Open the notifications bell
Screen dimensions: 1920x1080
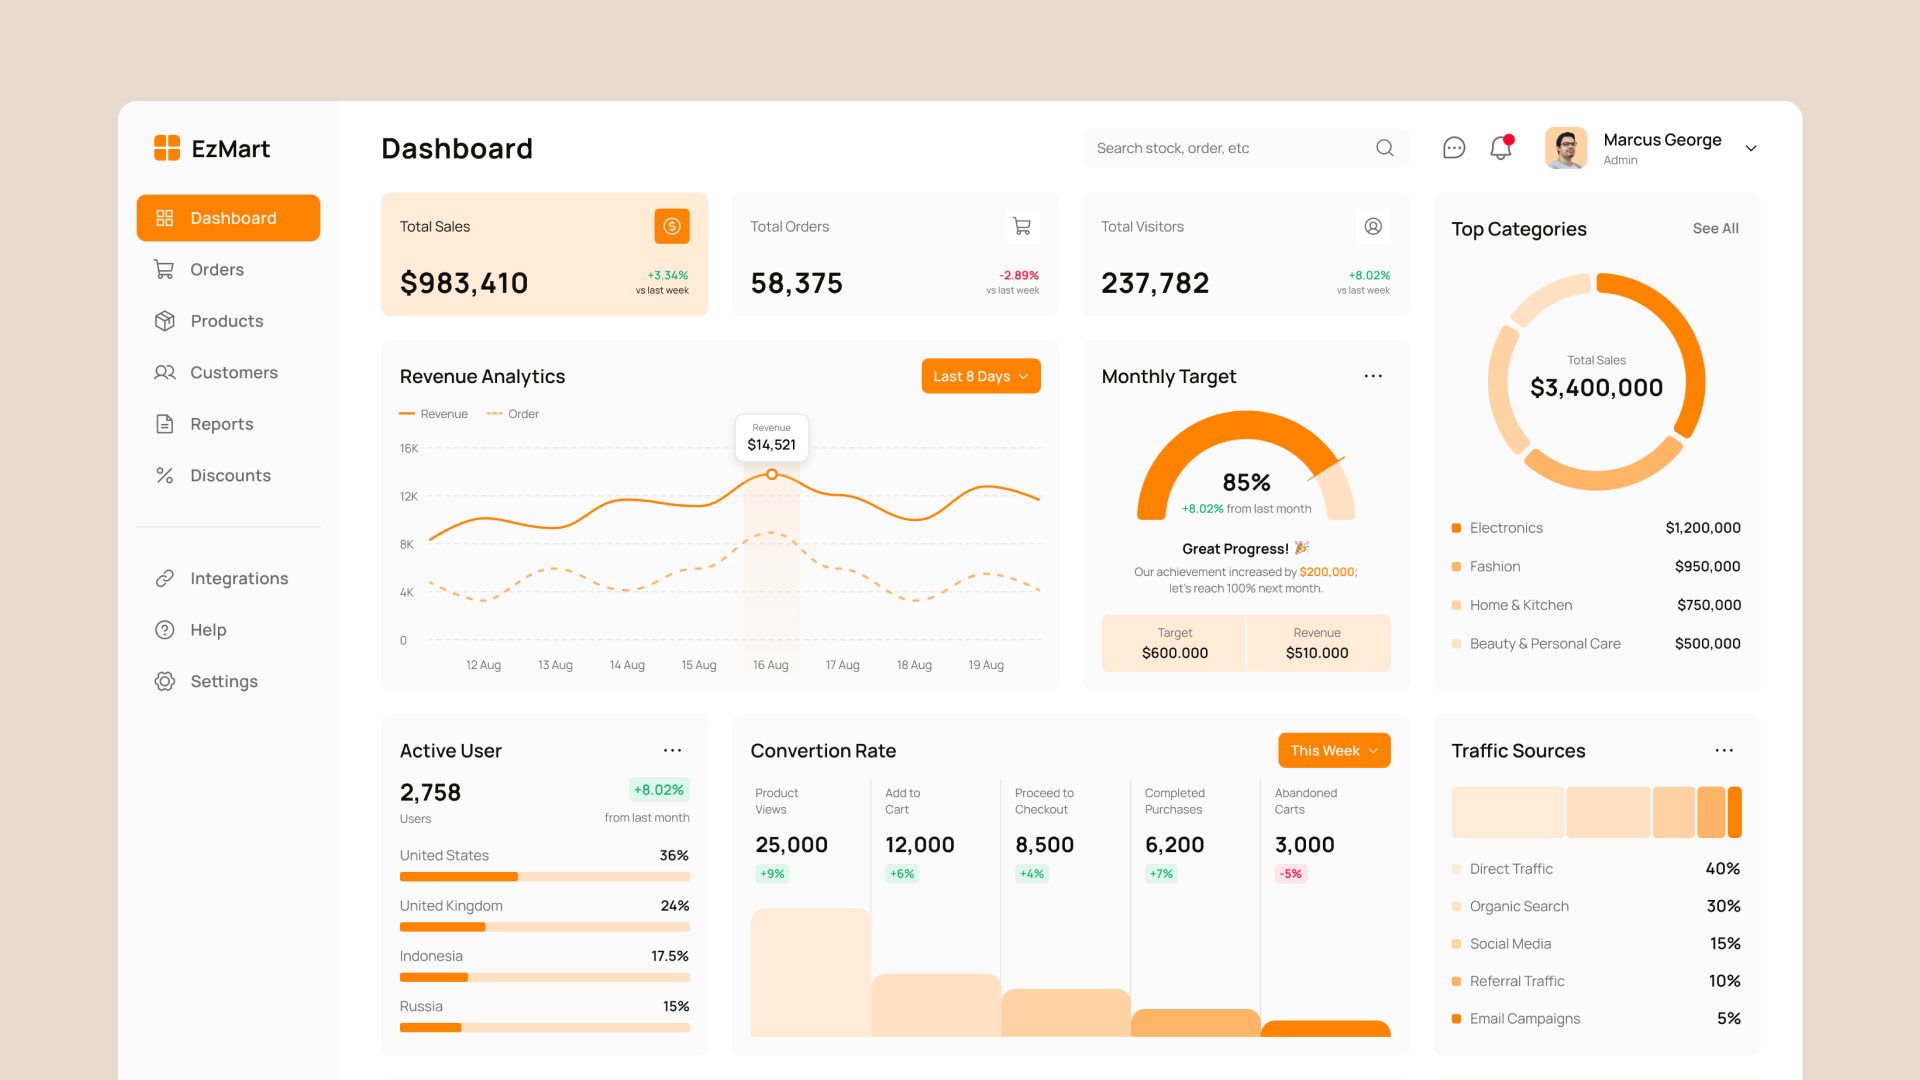1500,147
